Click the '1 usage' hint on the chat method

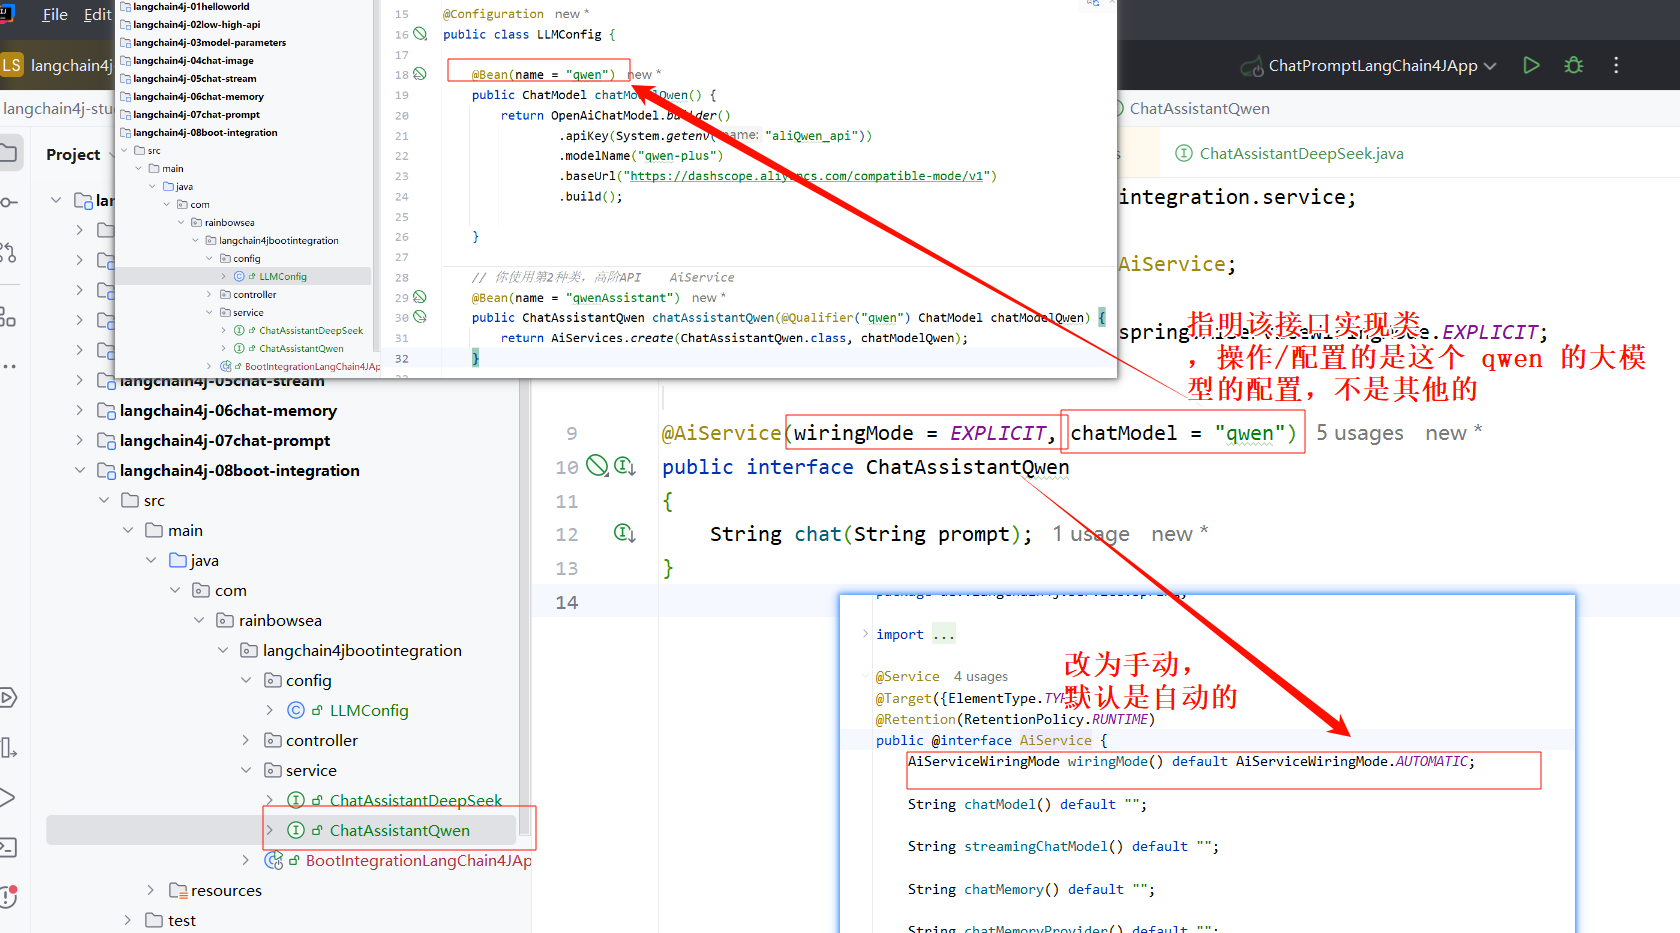[1090, 534]
